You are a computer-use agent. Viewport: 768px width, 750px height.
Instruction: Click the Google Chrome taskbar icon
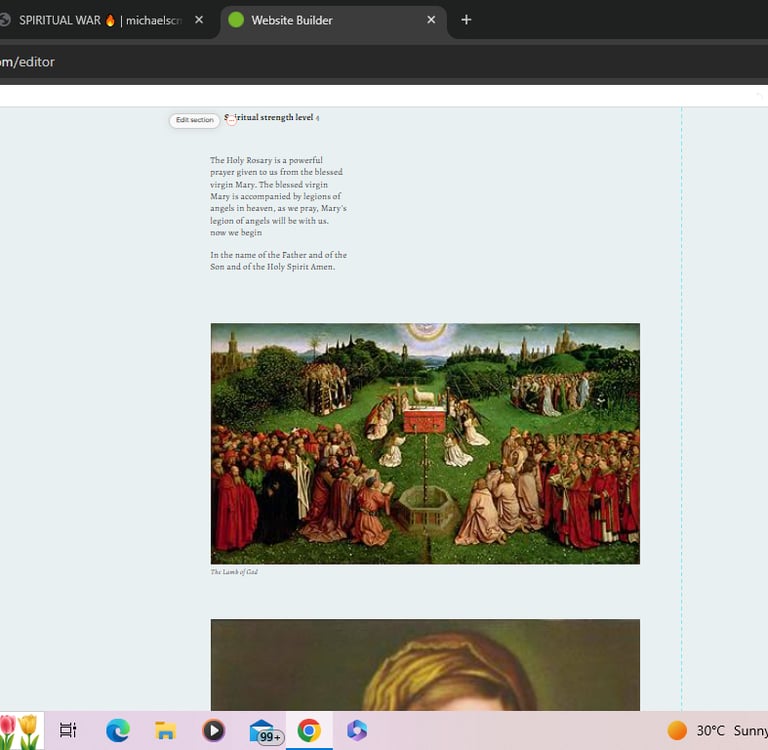pos(309,730)
